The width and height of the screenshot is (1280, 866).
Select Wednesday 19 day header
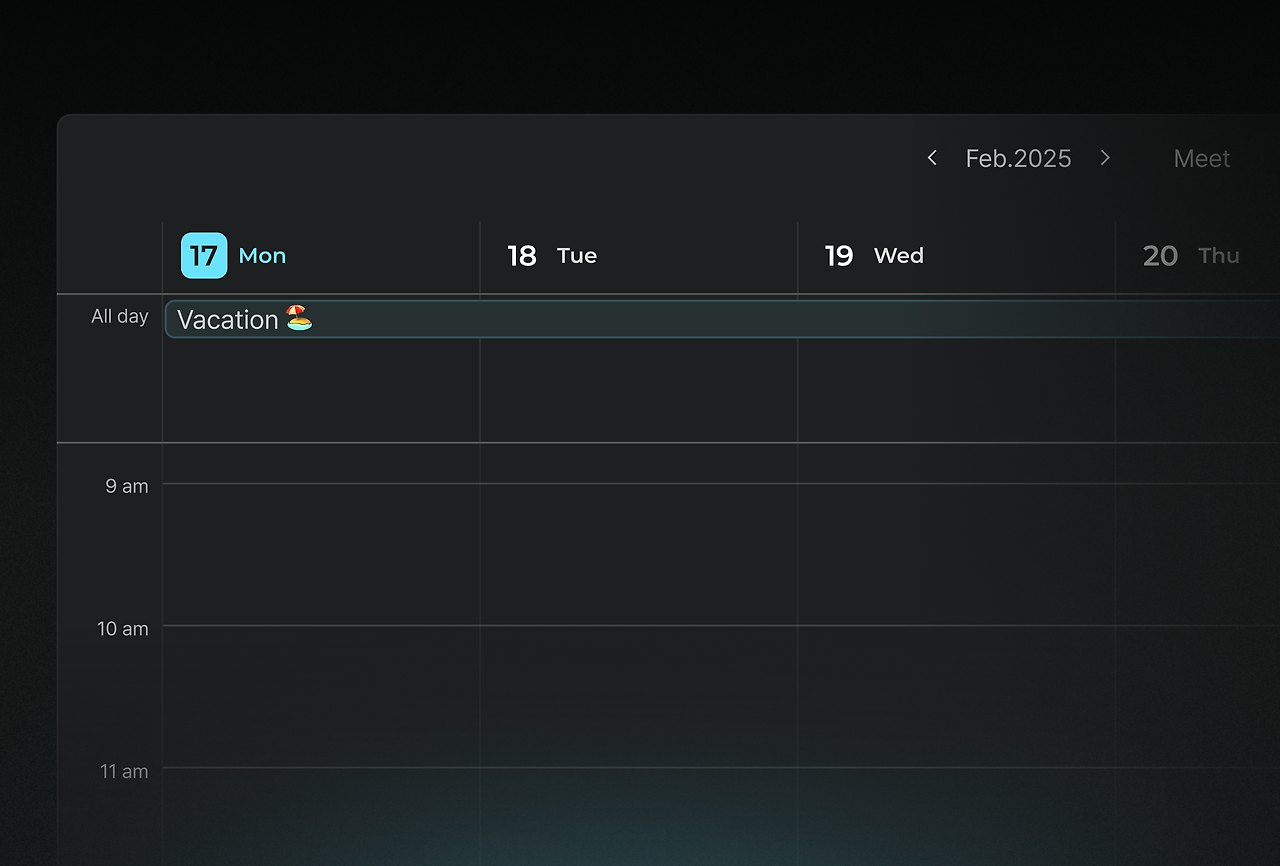pos(874,256)
